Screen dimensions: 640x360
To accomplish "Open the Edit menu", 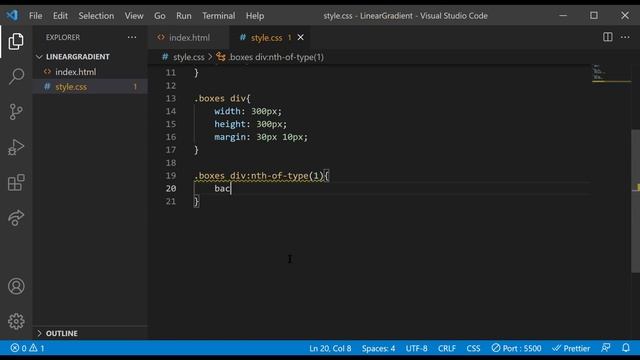I will coord(60,16).
